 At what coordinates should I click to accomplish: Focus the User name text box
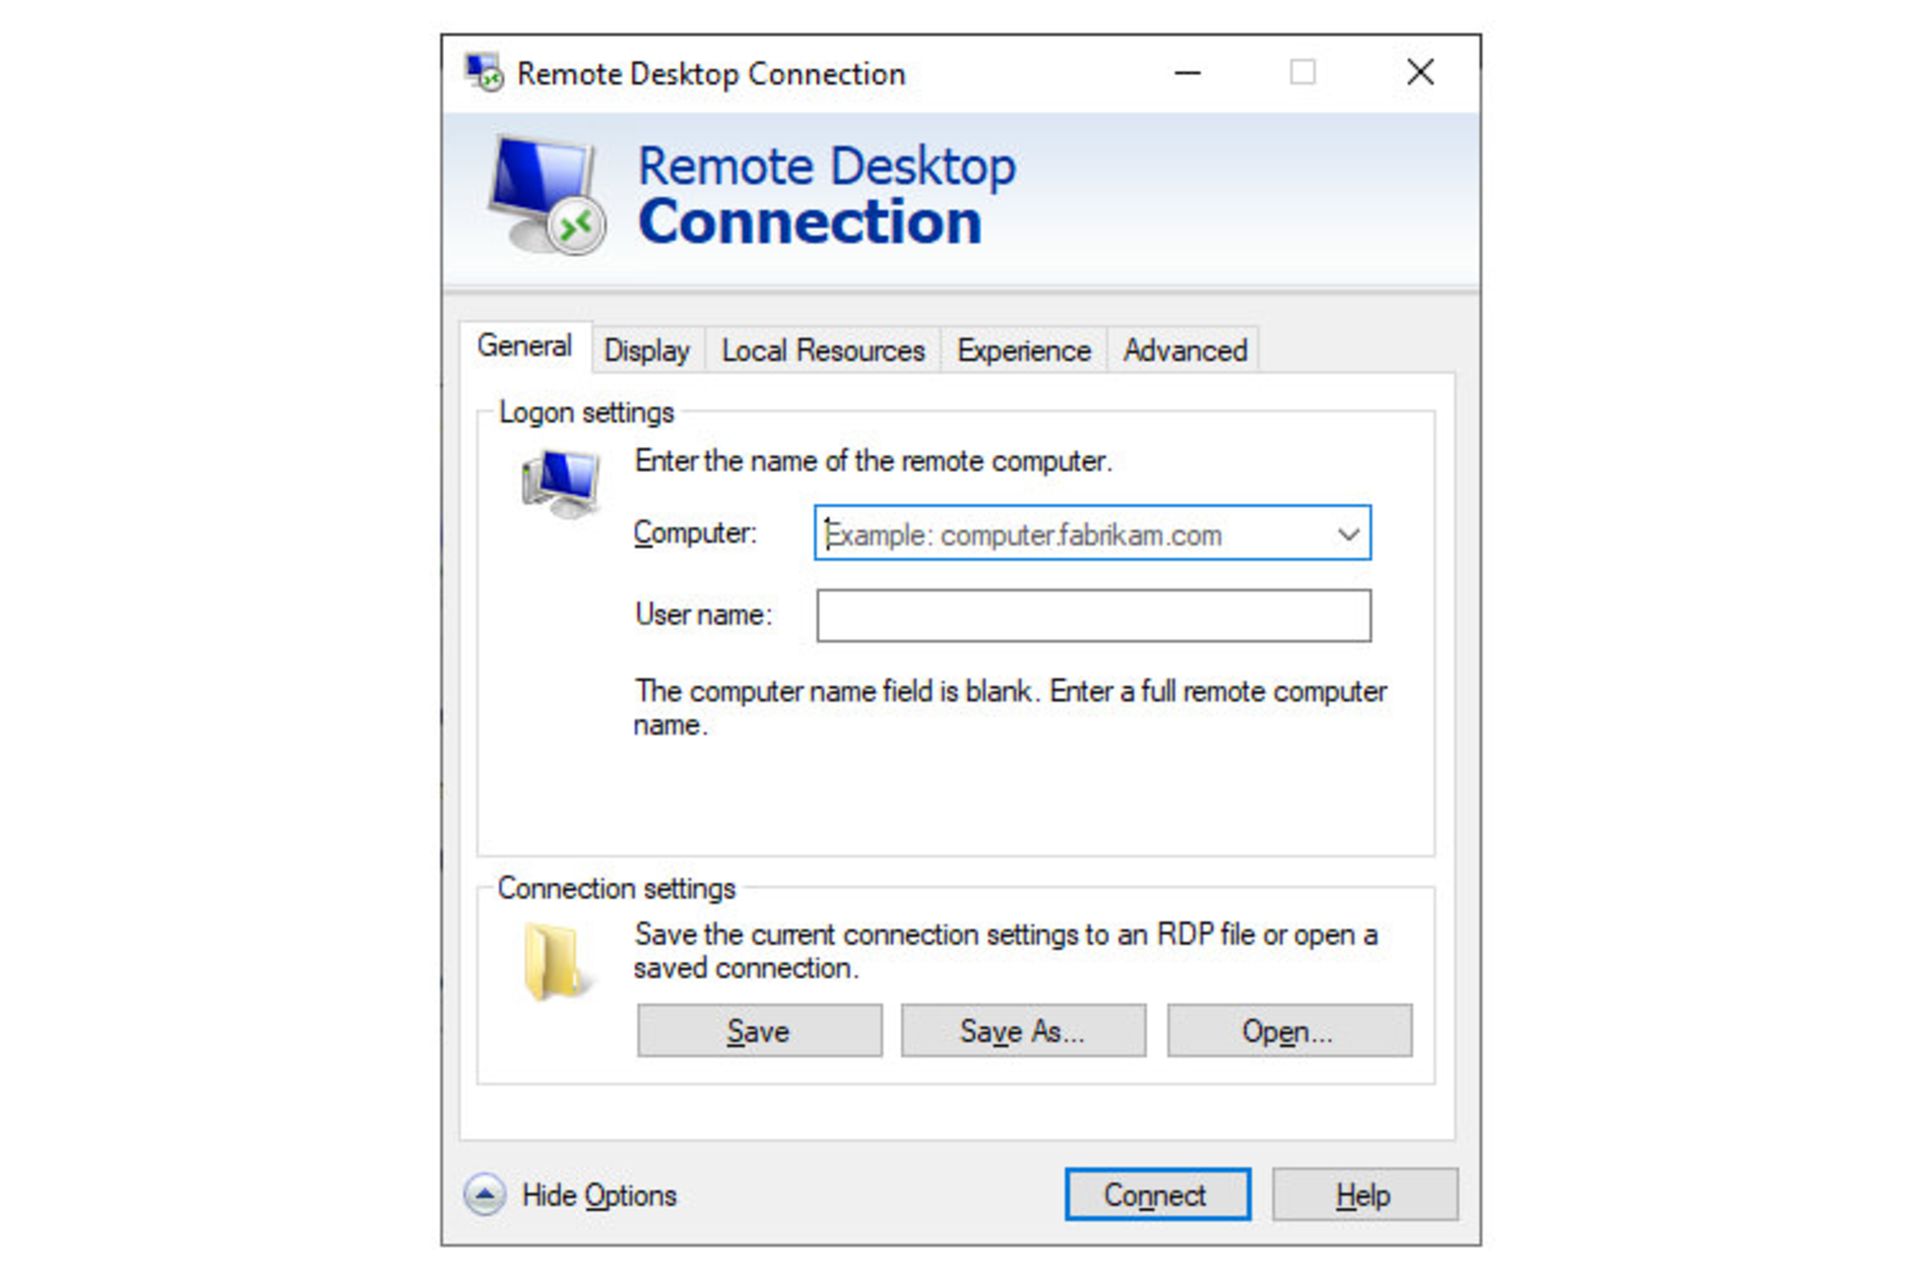(1093, 615)
